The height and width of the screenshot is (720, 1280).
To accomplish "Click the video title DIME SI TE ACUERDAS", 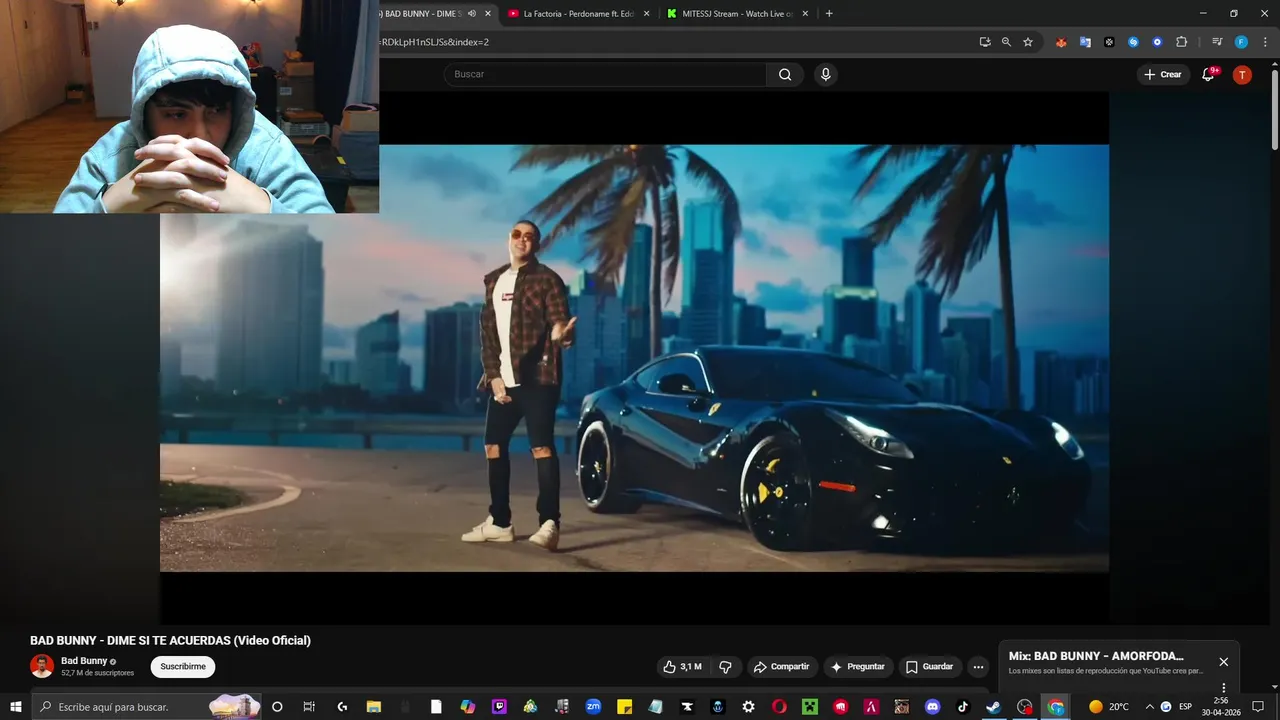I will pos(170,641).
